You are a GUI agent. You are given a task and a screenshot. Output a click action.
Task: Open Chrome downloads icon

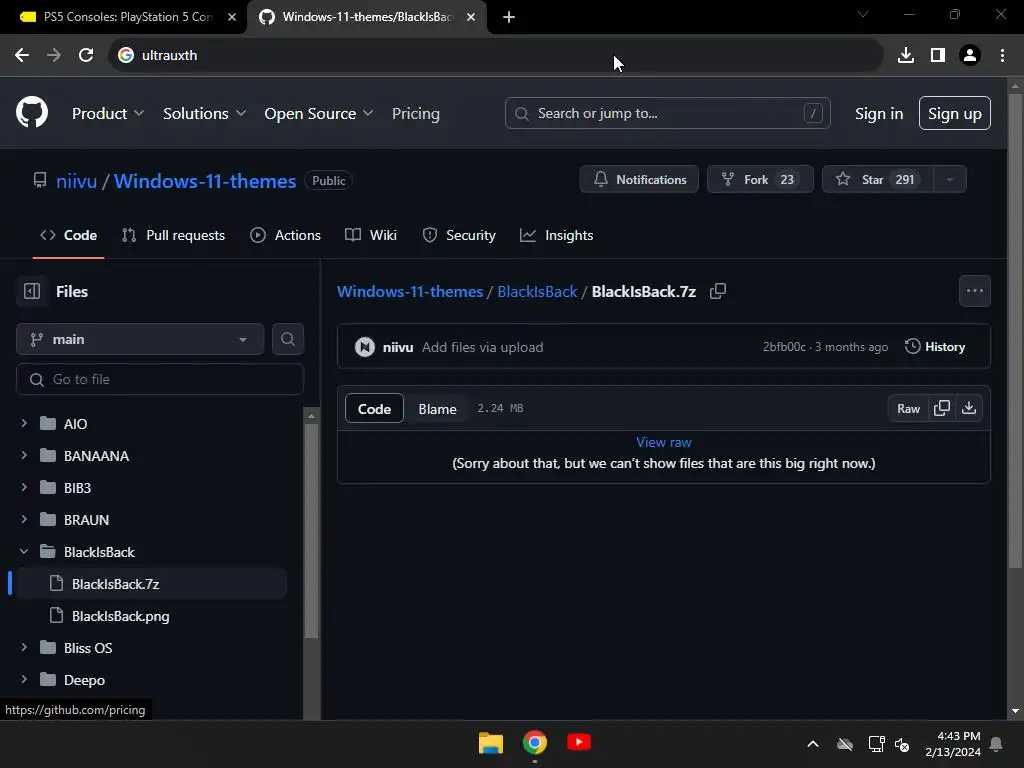click(x=906, y=56)
